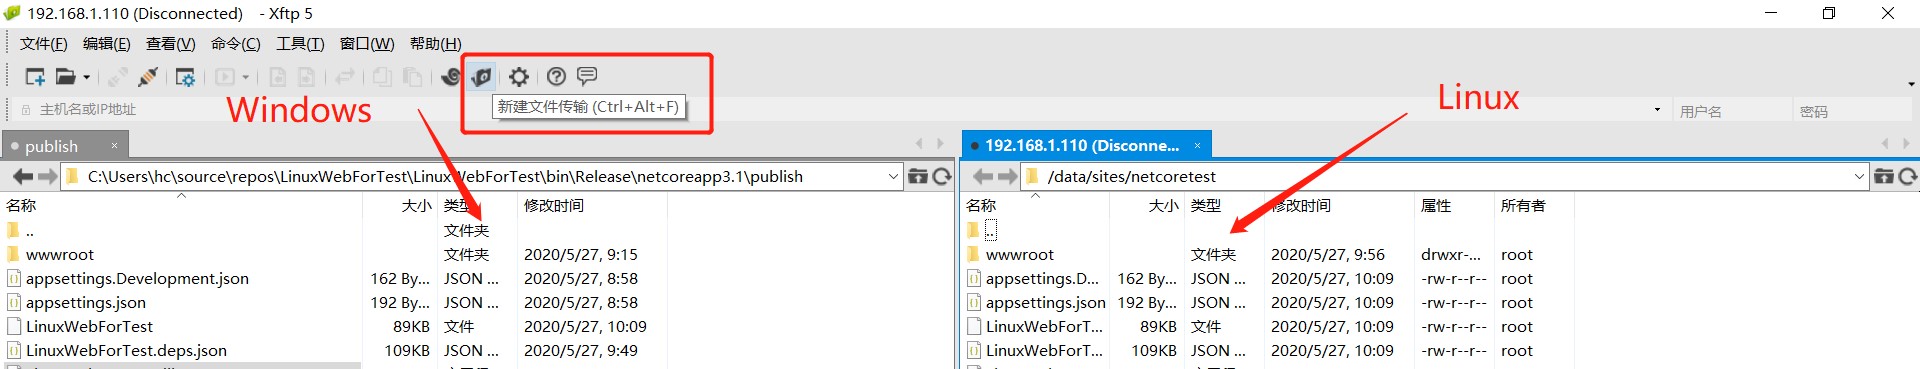Select remote parent directory '..' entry
Image resolution: width=1920 pixels, height=369 pixels.
point(990,231)
